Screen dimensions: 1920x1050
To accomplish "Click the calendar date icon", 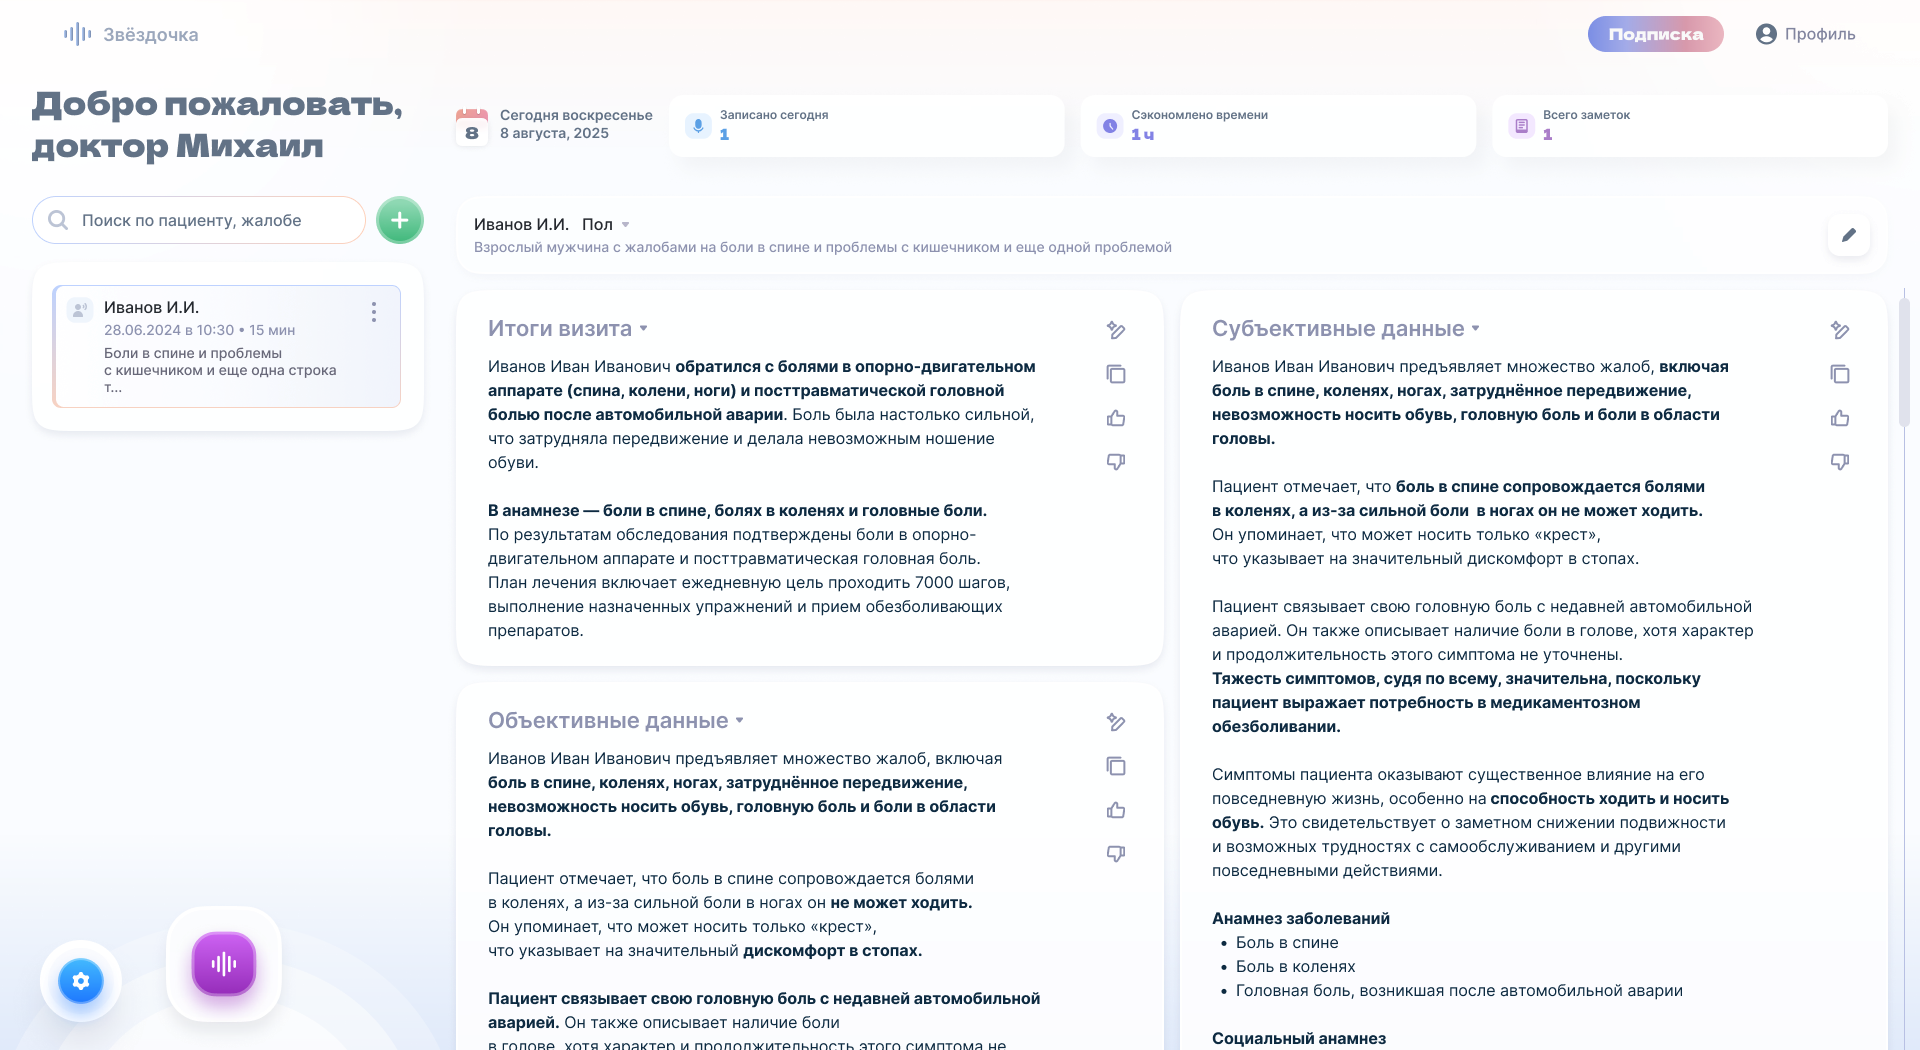I will click(x=472, y=127).
